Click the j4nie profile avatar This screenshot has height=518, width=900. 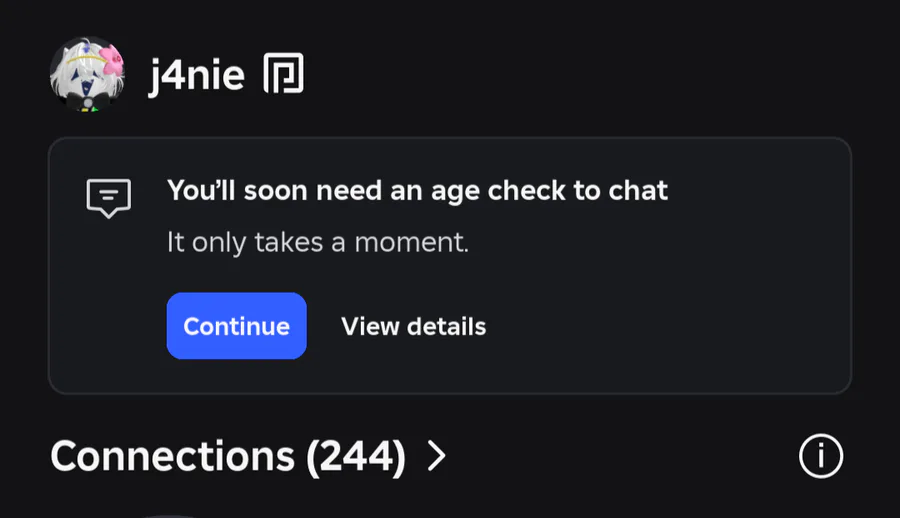(x=87, y=74)
